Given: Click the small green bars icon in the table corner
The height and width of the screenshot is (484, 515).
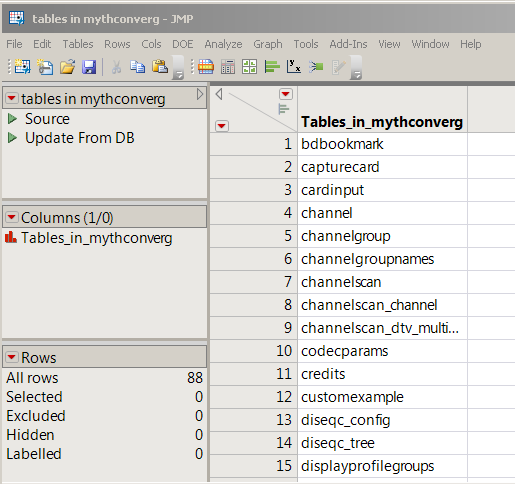Looking at the screenshot, I should [x=284, y=109].
